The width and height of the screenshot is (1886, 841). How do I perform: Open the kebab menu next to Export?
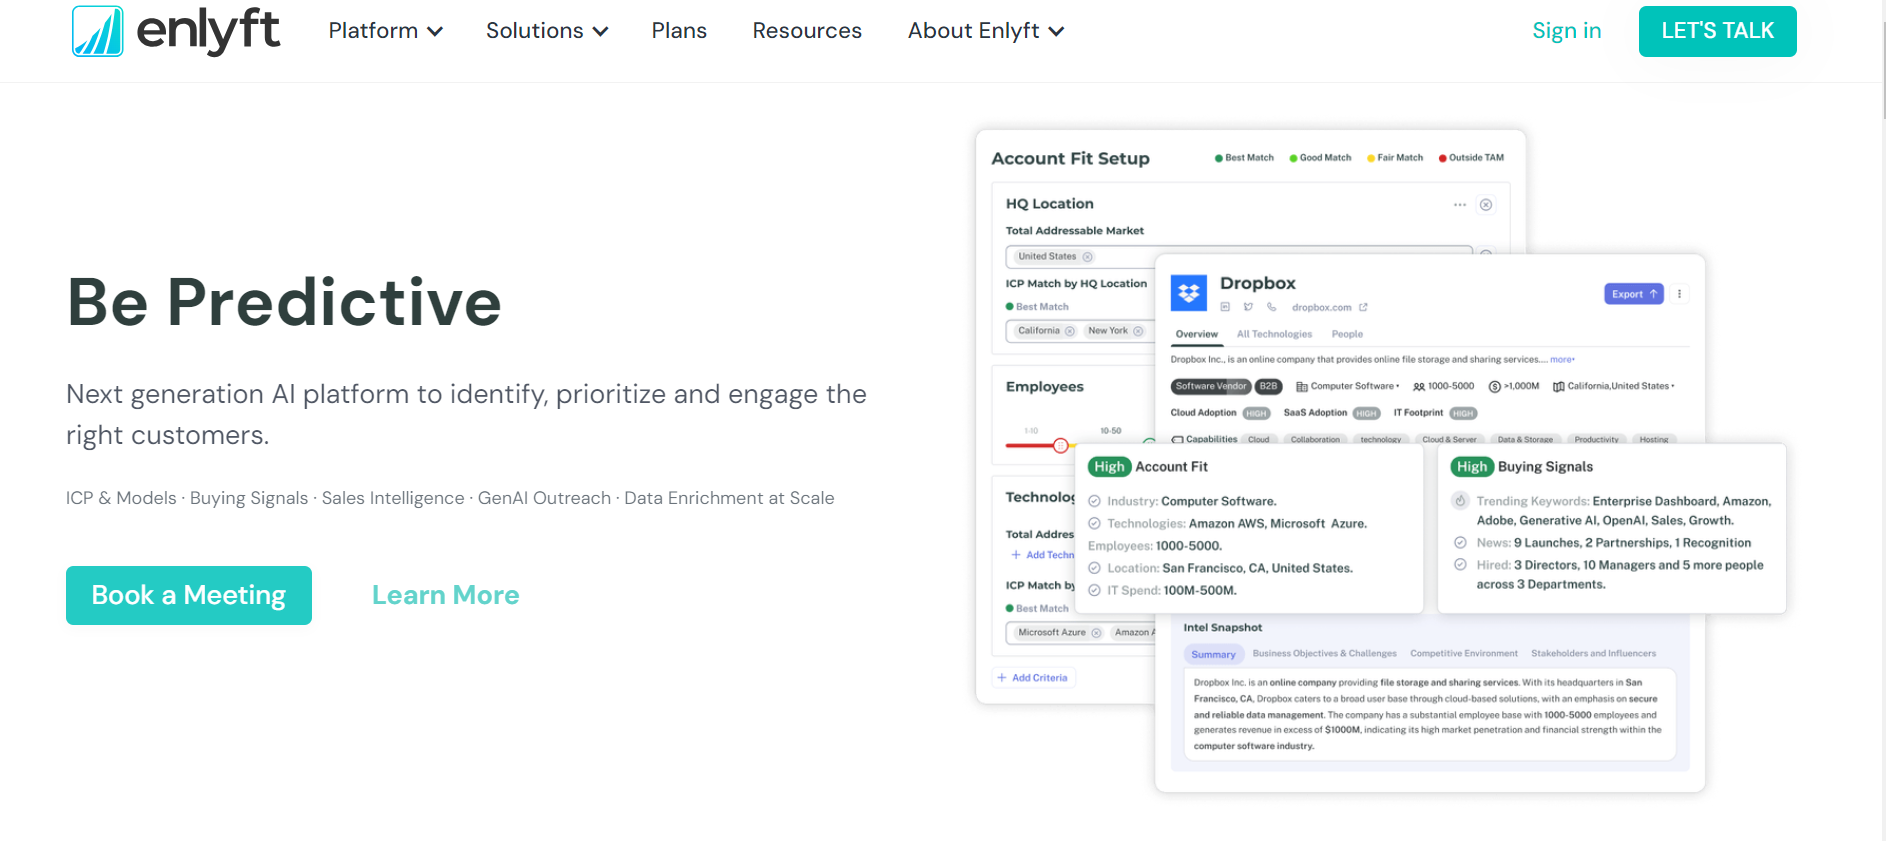(x=1679, y=294)
